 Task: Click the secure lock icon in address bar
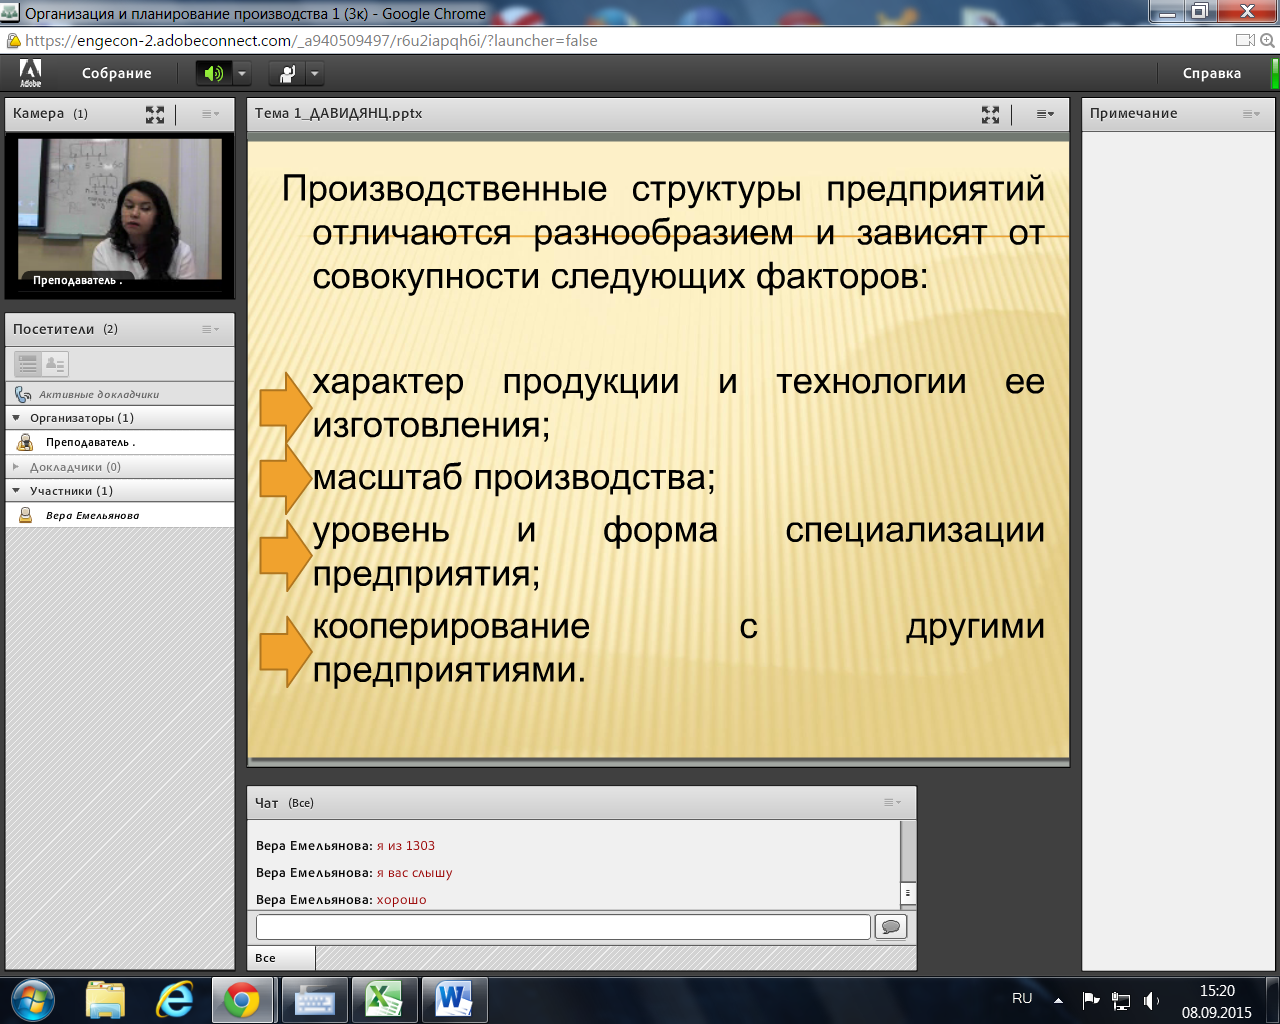13,41
